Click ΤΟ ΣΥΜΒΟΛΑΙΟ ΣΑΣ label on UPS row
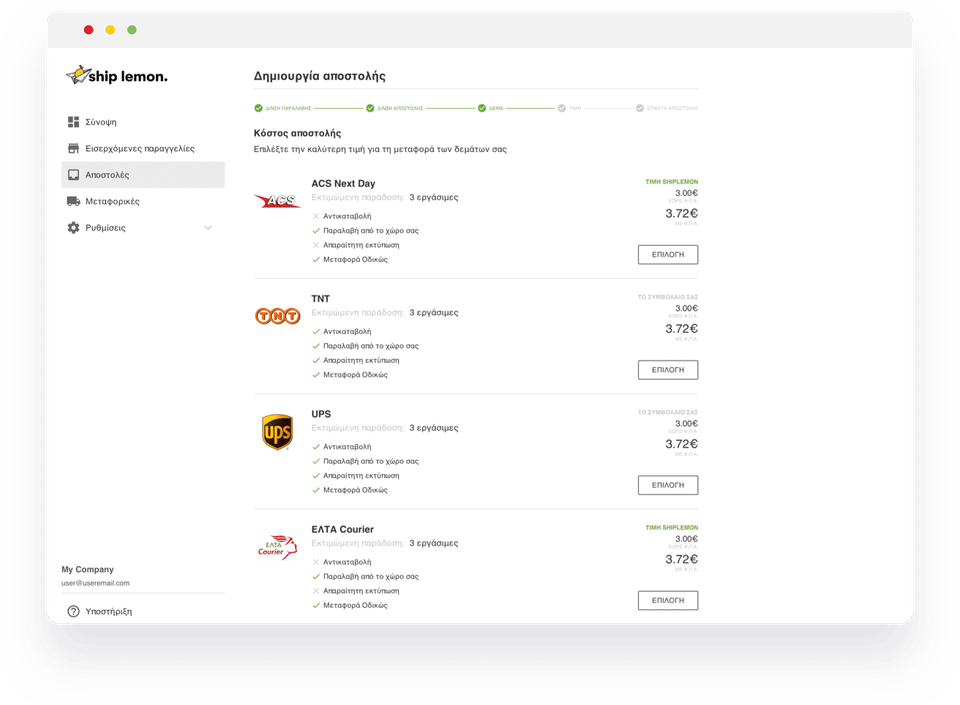The height and width of the screenshot is (705, 960). click(668, 412)
